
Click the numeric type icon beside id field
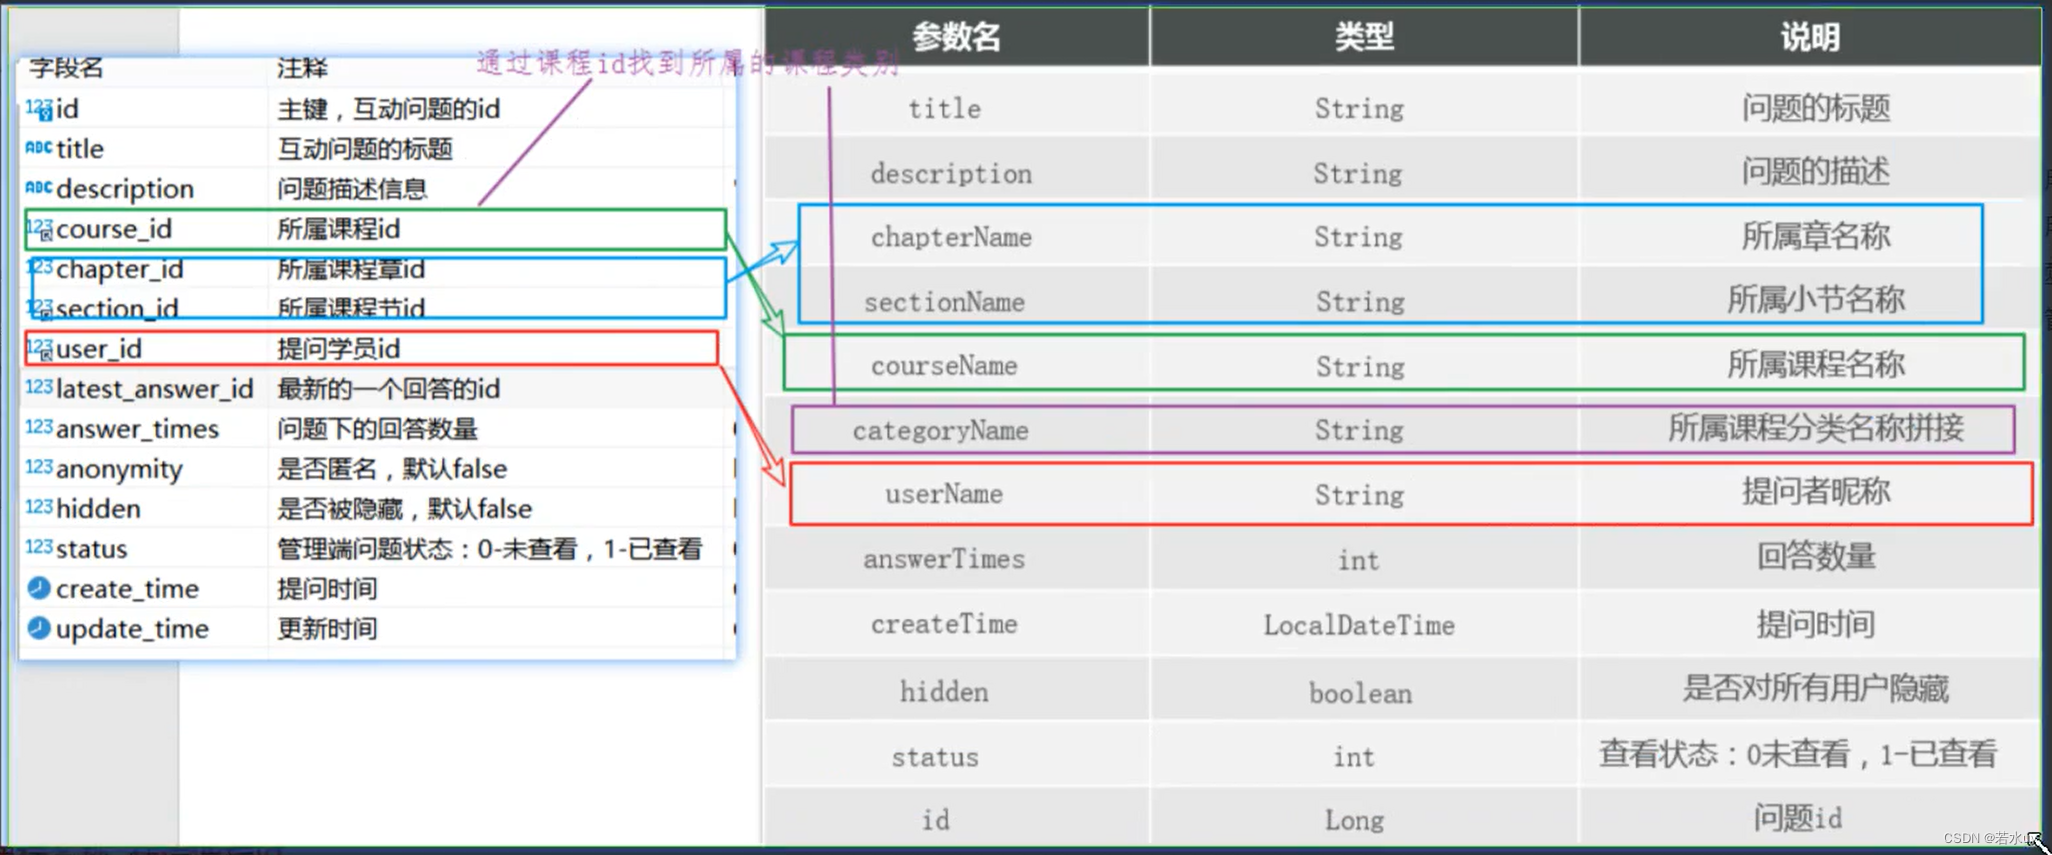pyautogui.click(x=39, y=109)
